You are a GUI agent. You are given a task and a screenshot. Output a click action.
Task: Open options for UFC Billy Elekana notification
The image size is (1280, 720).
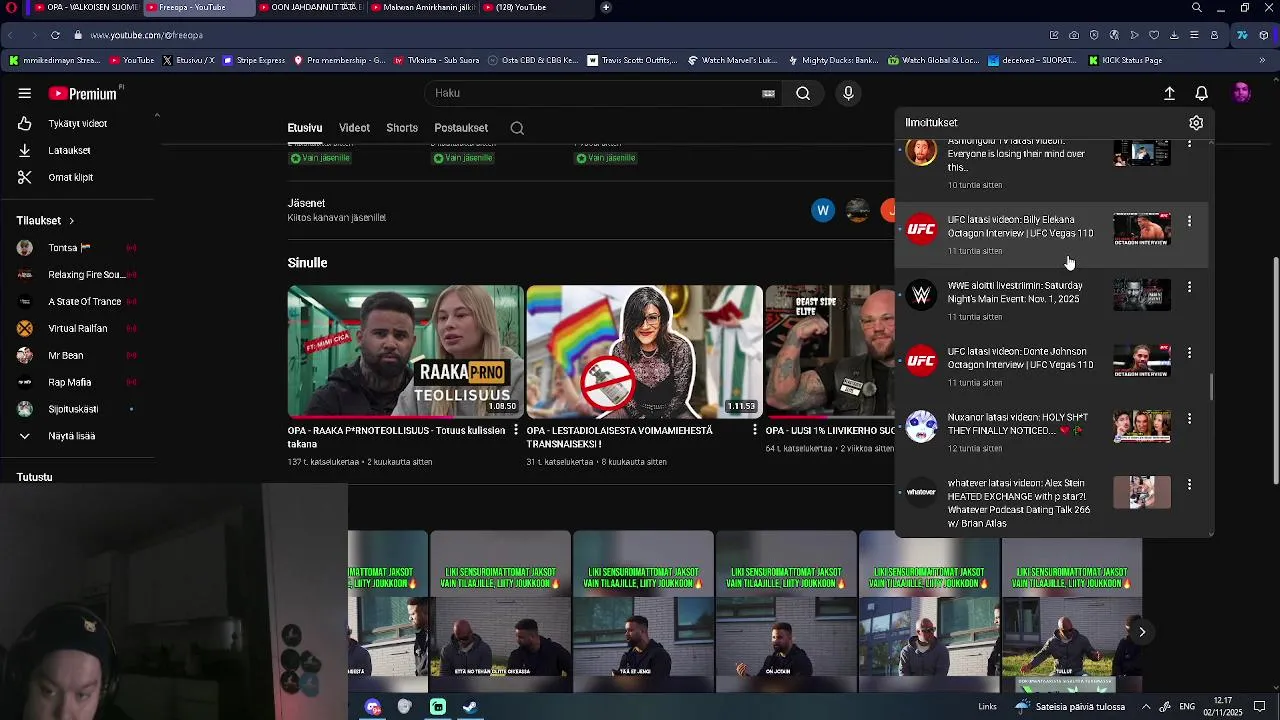click(x=1189, y=221)
